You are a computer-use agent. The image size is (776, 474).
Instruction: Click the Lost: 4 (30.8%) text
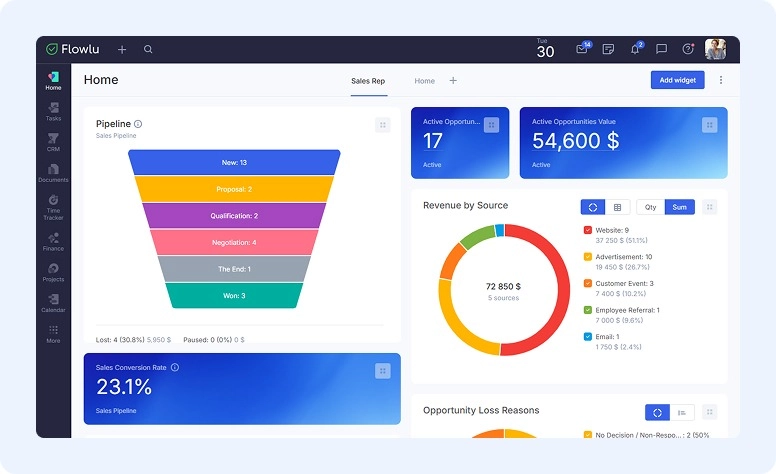(x=120, y=340)
